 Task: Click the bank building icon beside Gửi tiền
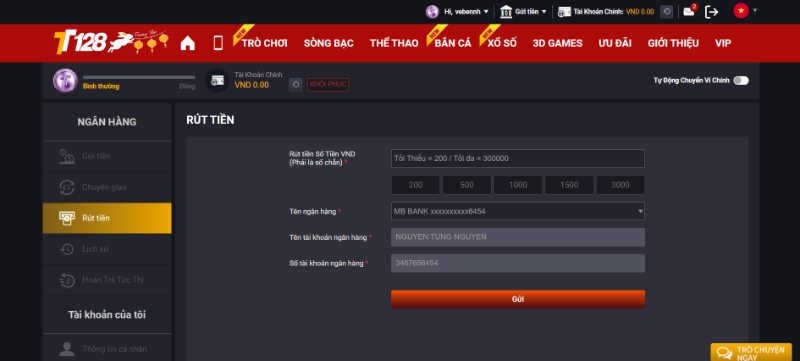(x=506, y=11)
